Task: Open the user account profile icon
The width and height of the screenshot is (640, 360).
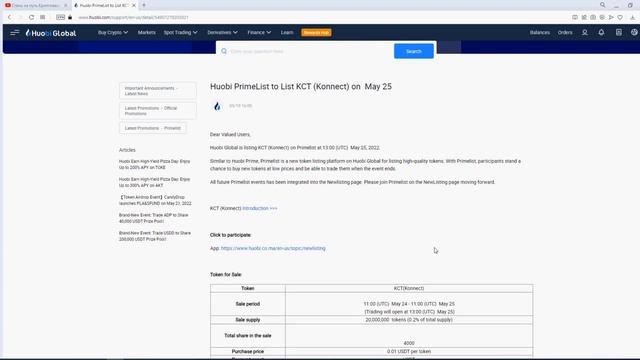Action: (x=584, y=32)
